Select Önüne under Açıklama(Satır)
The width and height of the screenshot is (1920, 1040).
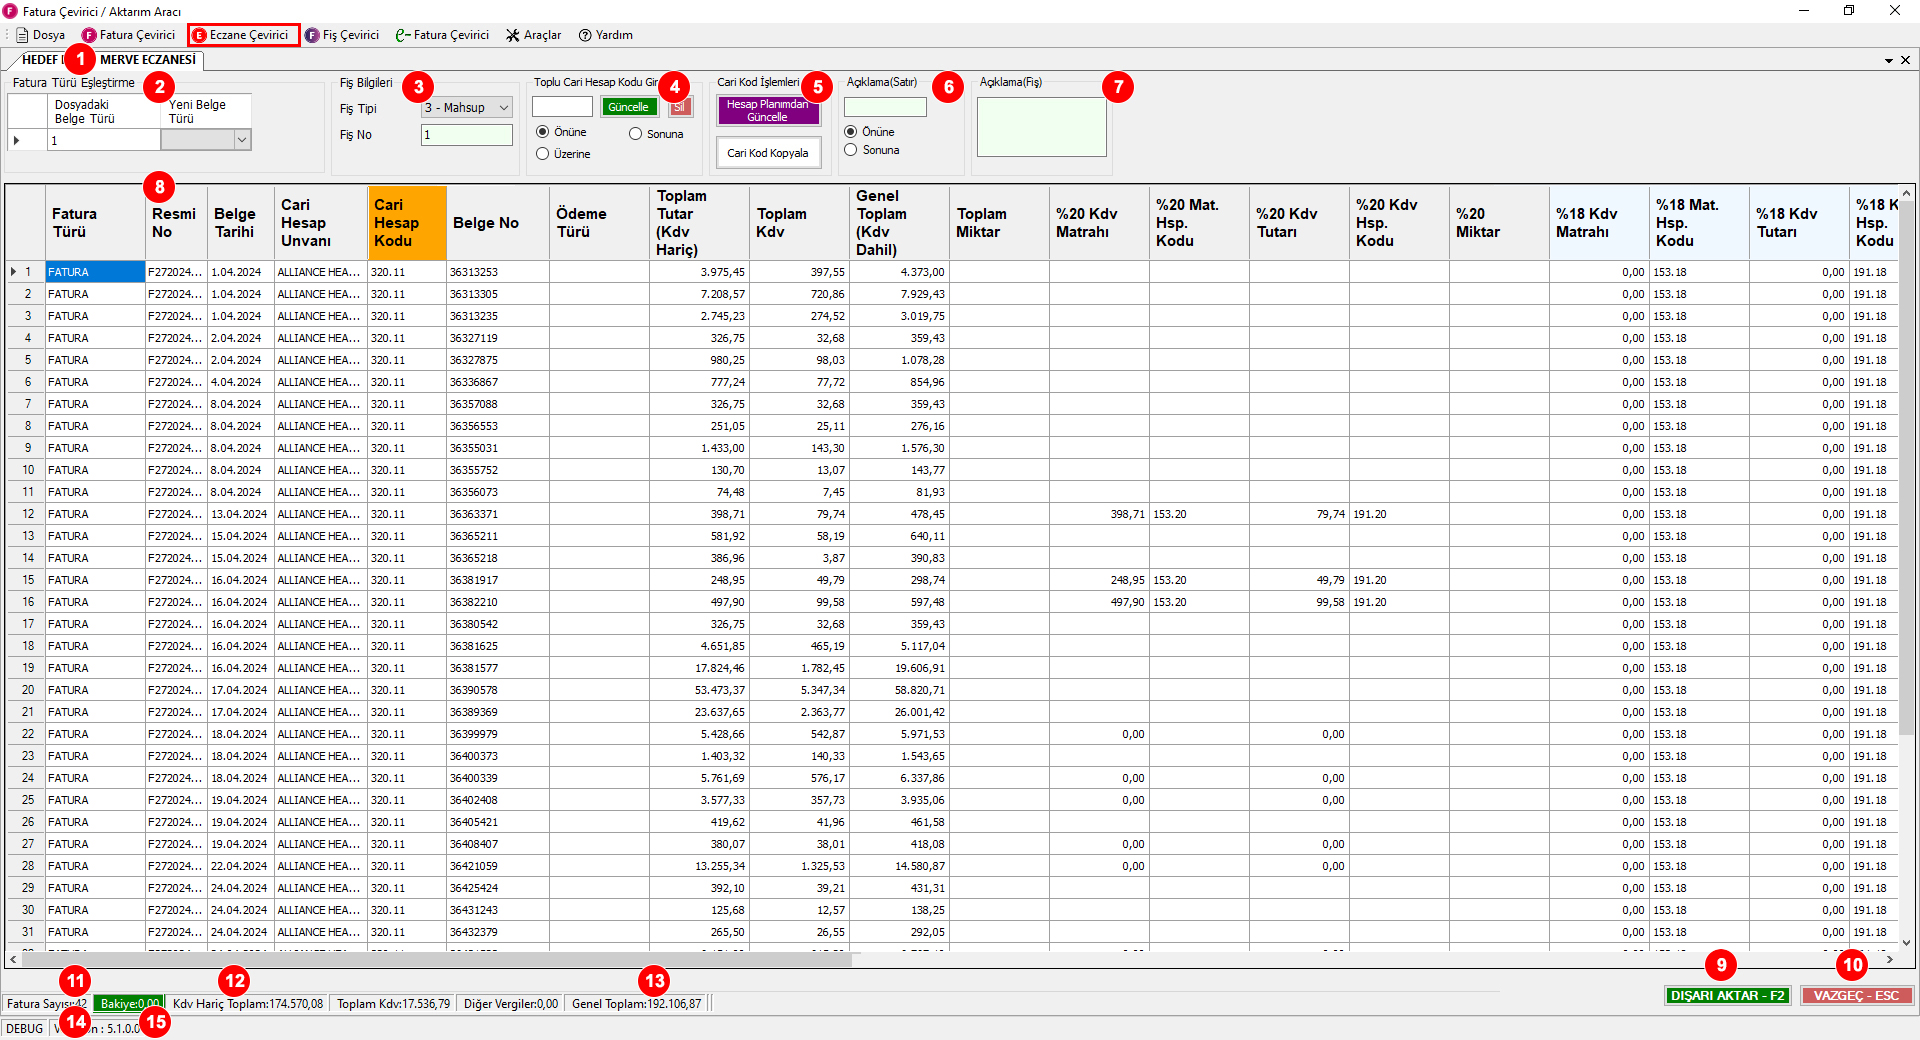tap(869, 132)
